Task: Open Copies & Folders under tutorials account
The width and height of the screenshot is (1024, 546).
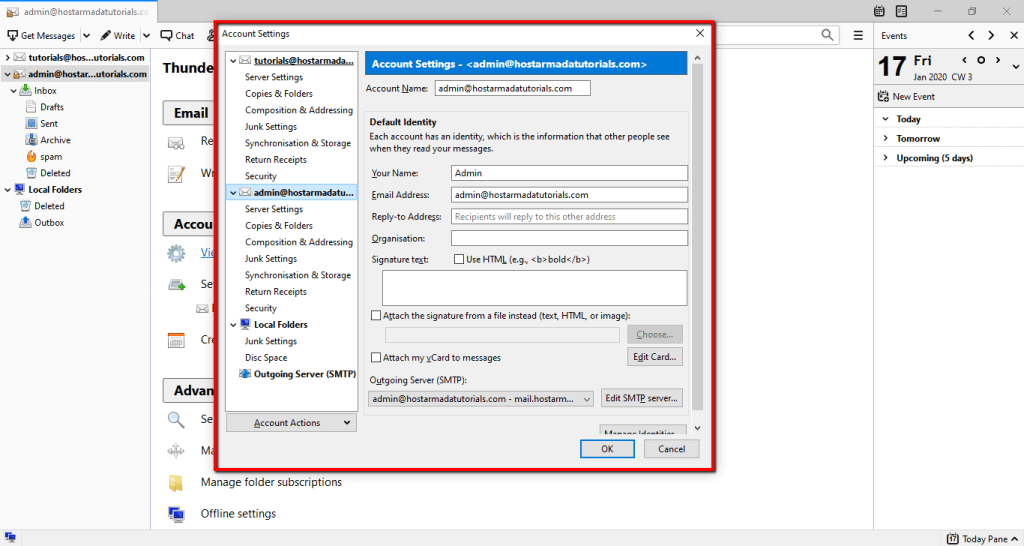Action: click(x=279, y=93)
